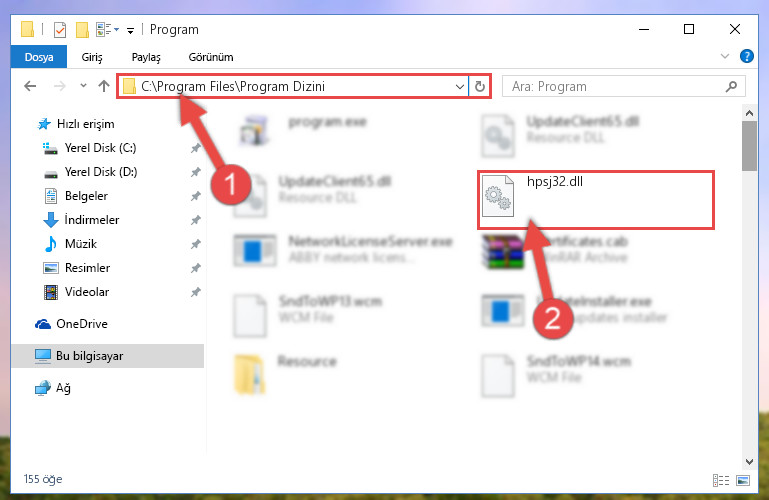Select the hpsj32.dll file
This screenshot has height=500, width=769.
pyautogui.click(x=595, y=198)
